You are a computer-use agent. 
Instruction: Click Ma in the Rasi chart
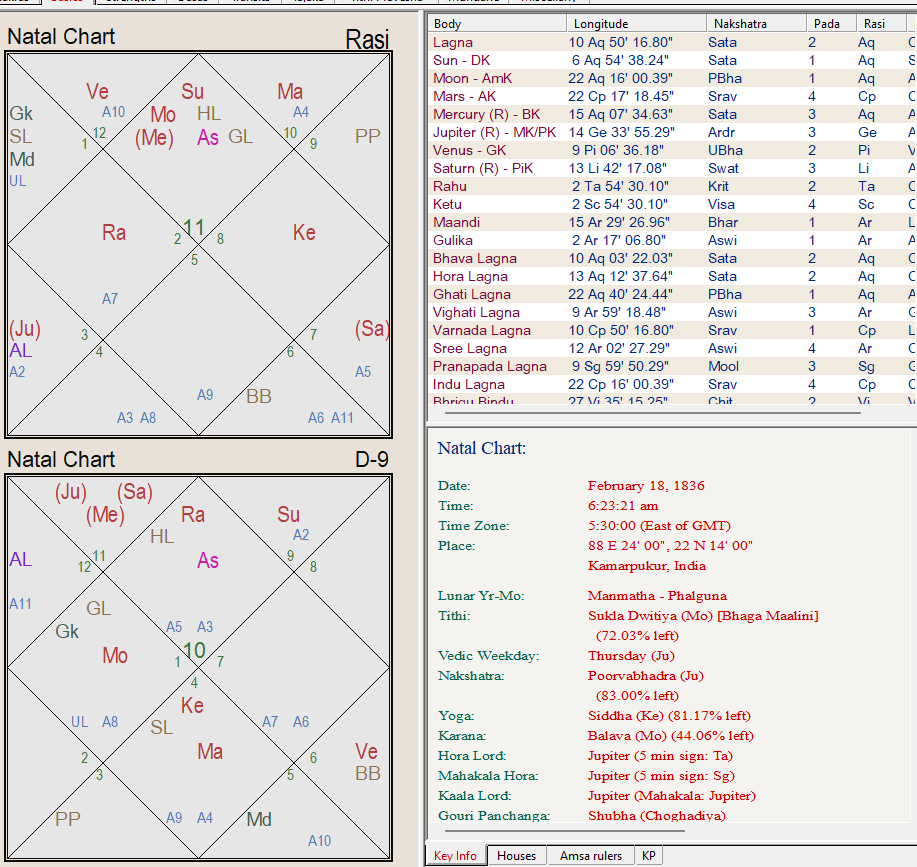coord(290,91)
